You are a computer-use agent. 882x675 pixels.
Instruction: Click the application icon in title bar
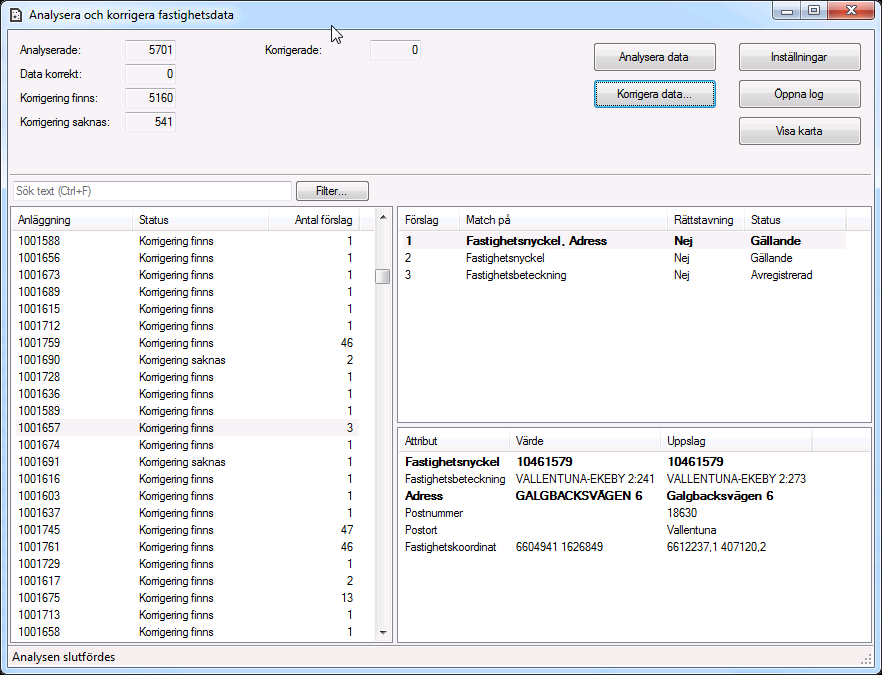[x=15, y=15]
